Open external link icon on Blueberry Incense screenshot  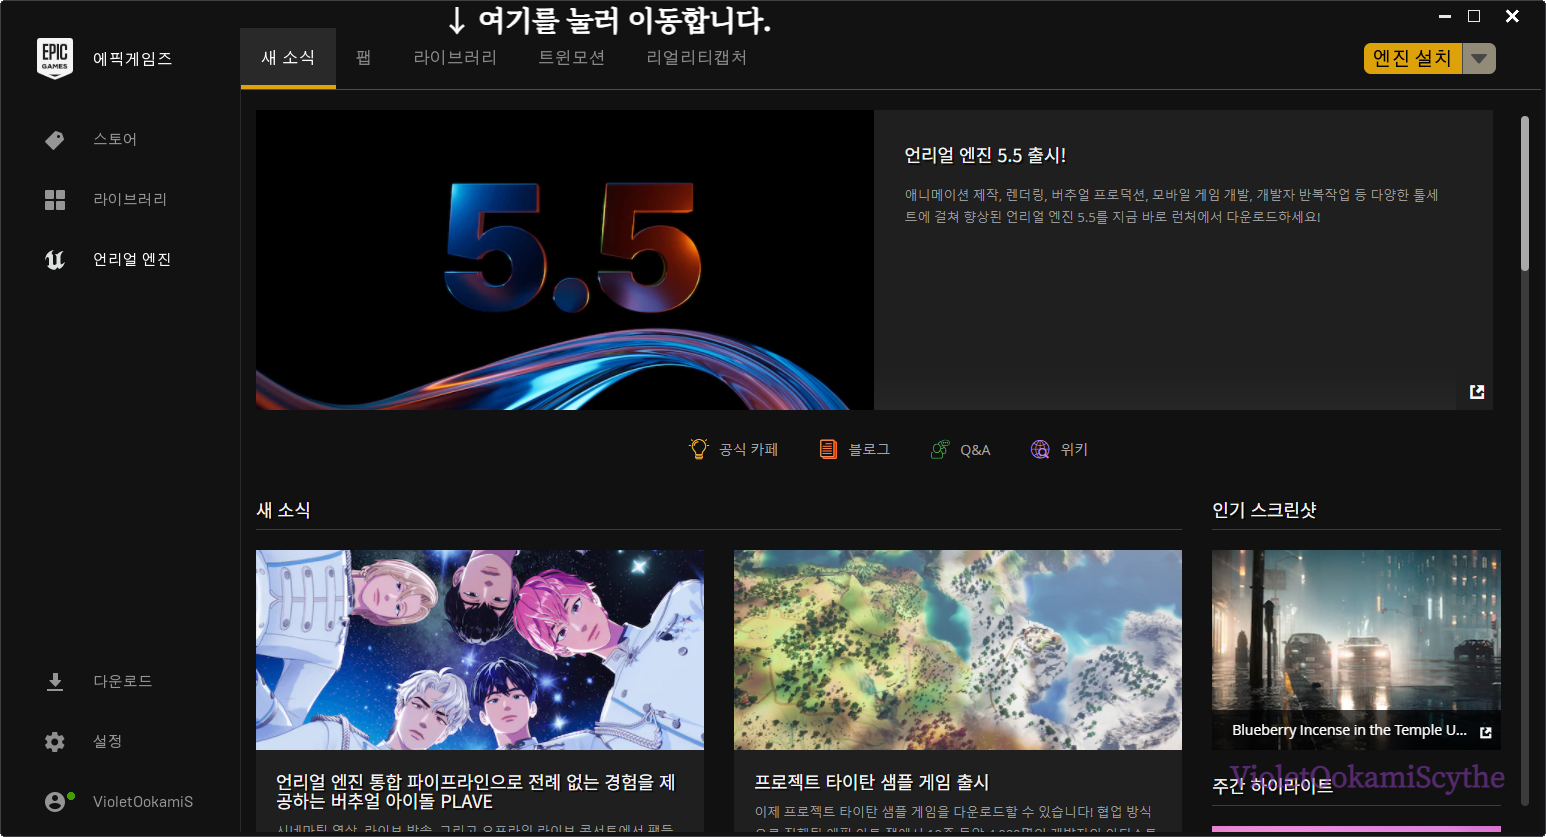pos(1486,733)
